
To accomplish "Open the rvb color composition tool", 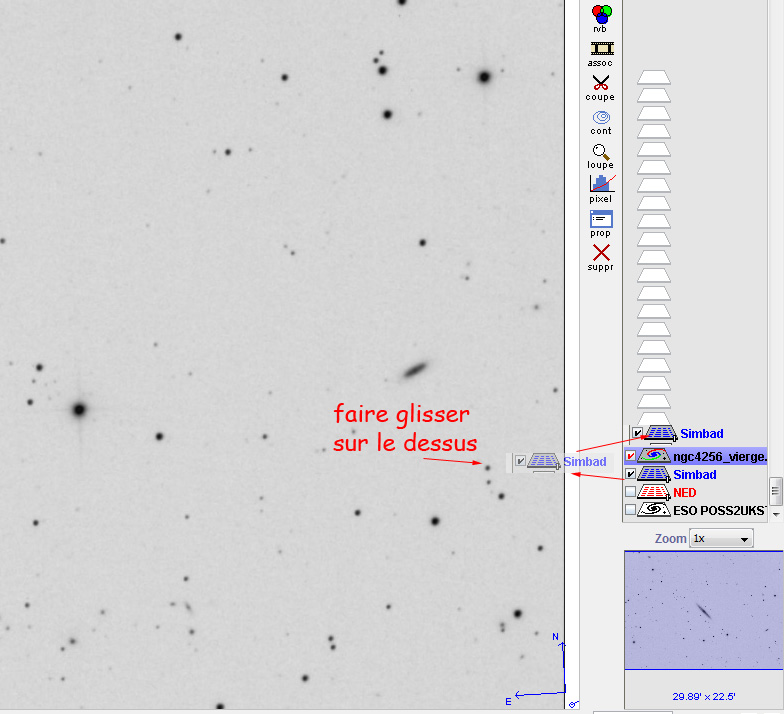I will pos(602,18).
